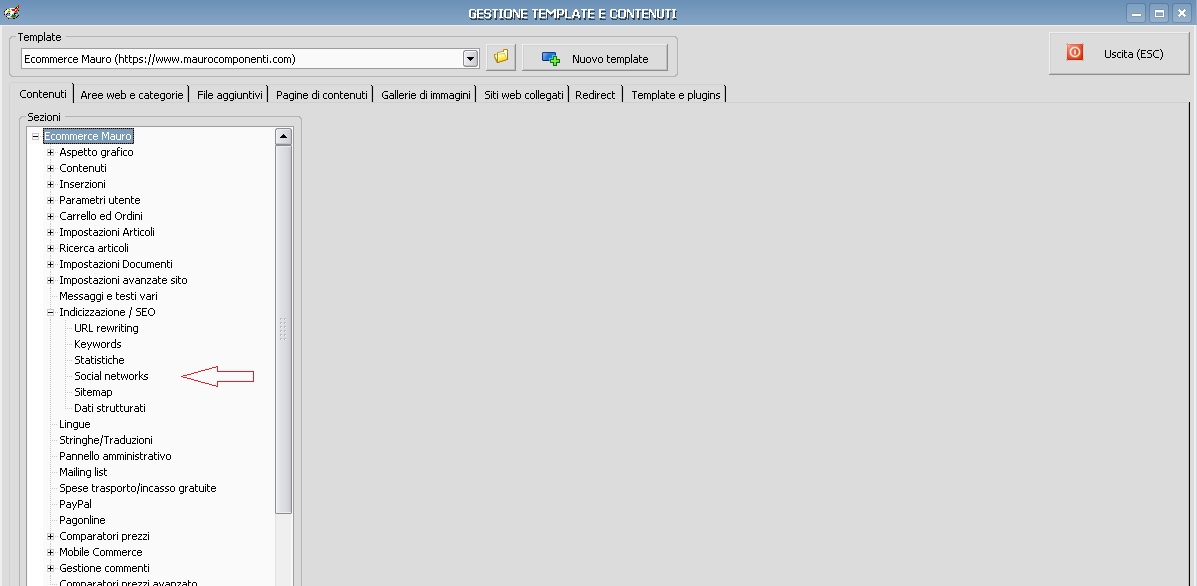Select Pannello amministrativo
The height and width of the screenshot is (586, 1197).
[115, 456]
